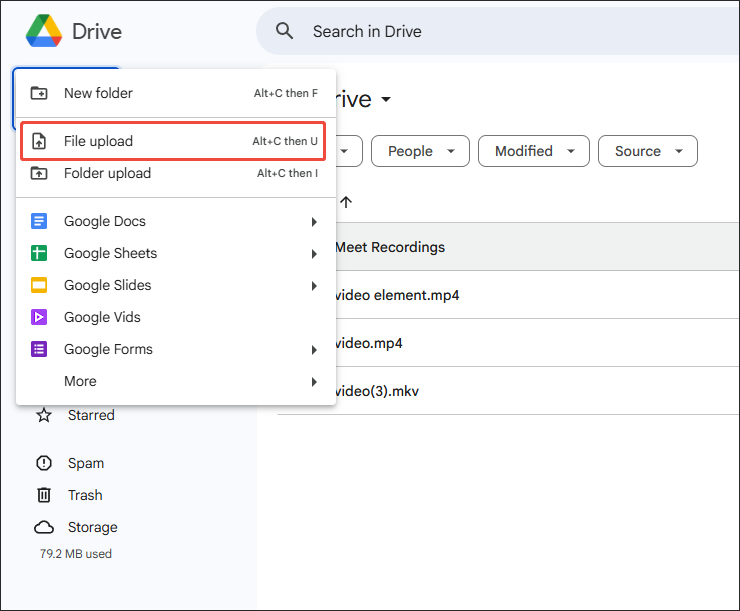This screenshot has width=740, height=611.
Task: Select Google Vids from the menu
Action: (x=102, y=317)
